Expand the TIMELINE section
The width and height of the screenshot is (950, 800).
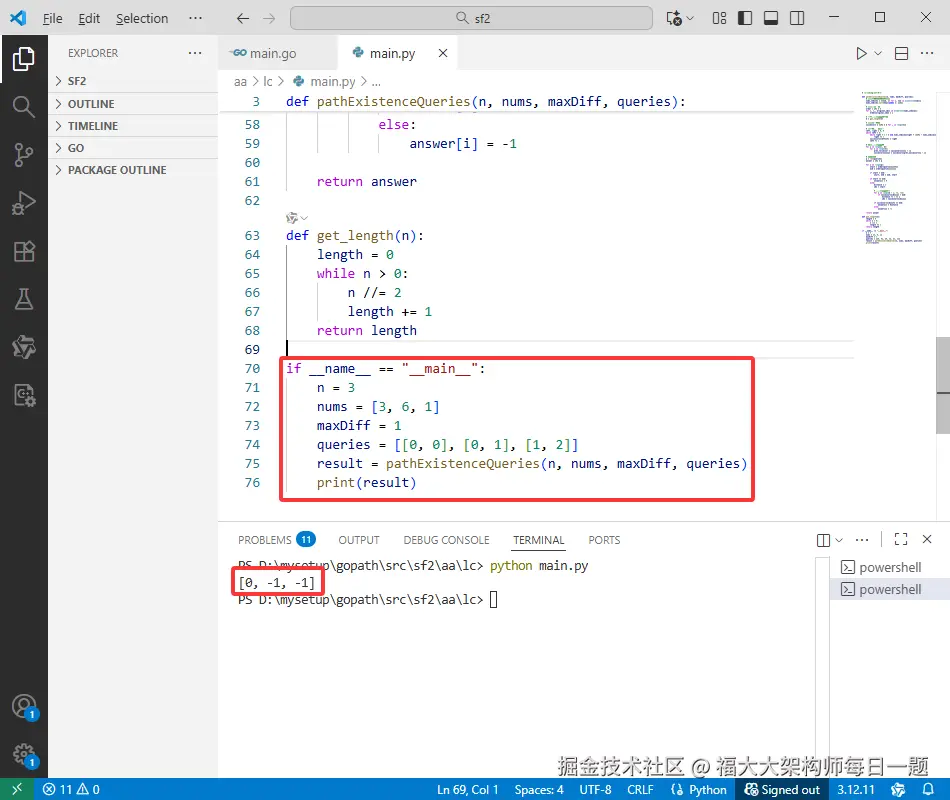coord(133,126)
